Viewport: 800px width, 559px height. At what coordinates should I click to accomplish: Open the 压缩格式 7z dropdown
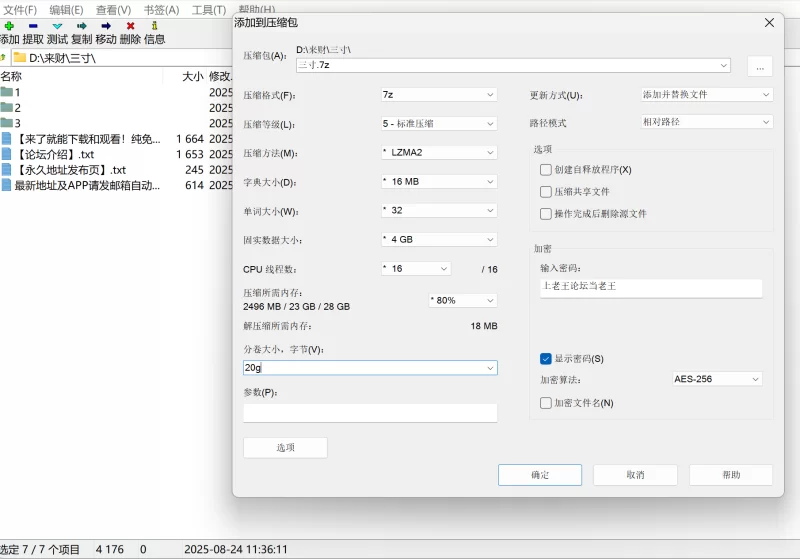pos(438,95)
